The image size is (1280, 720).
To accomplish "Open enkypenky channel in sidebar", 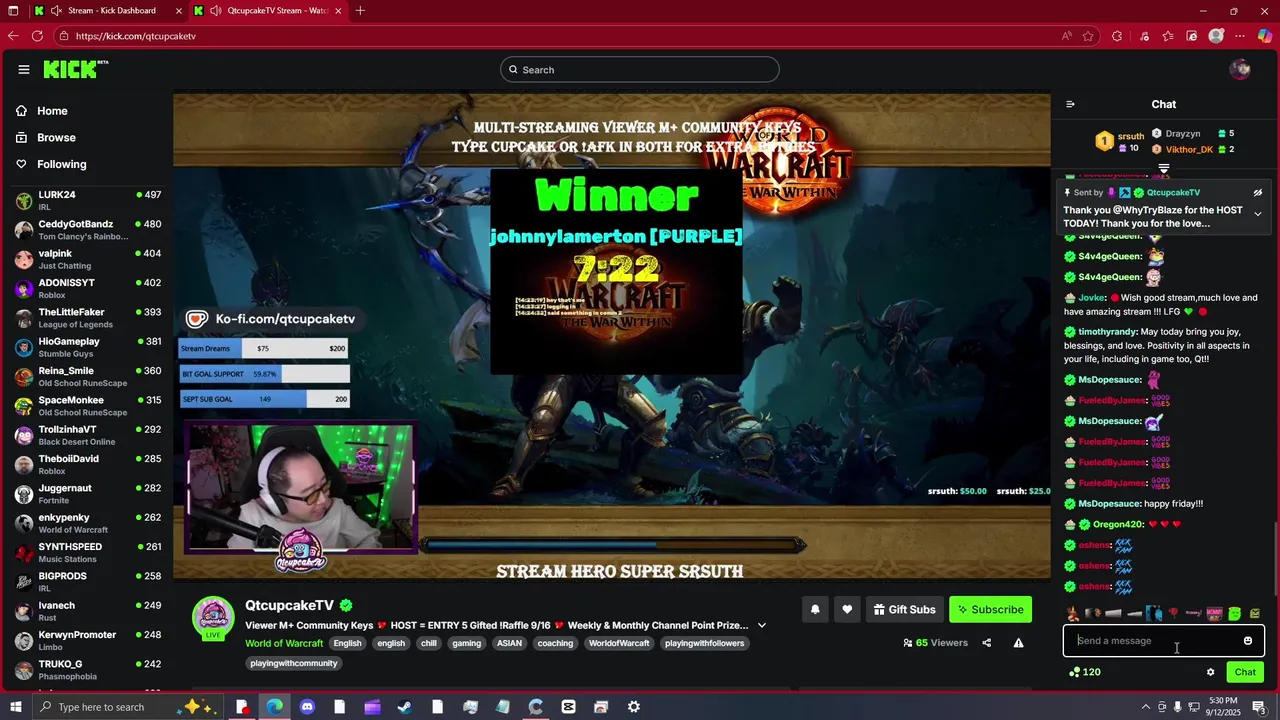I will click(88, 523).
